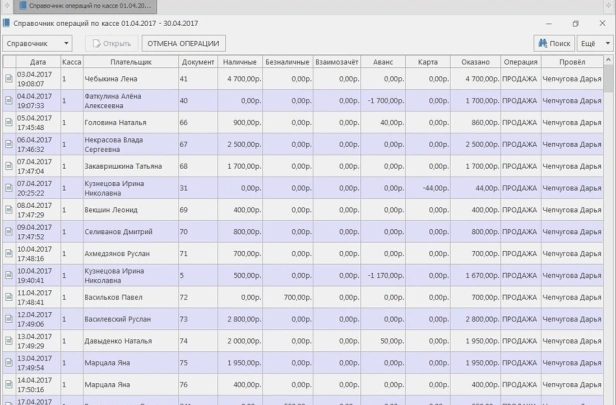Click the Открыть button
Viewport: 616px width, 405px height.
(110, 44)
